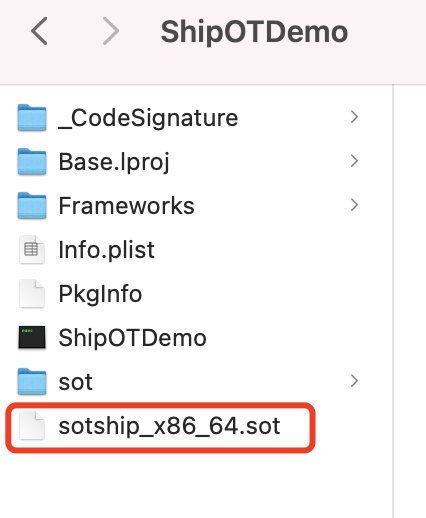
Task: Expand the Frameworks folder chevron
Action: pos(354,205)
